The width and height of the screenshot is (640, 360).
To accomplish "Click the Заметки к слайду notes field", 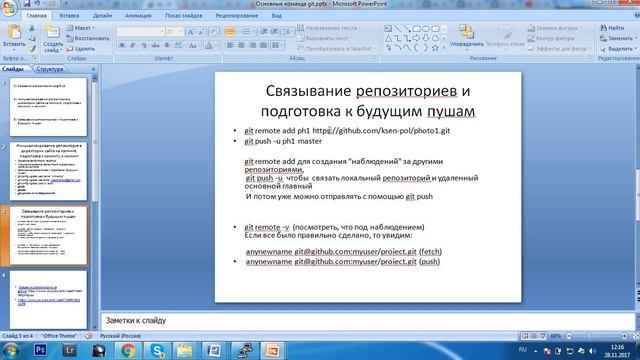I will tap(368, 320).
